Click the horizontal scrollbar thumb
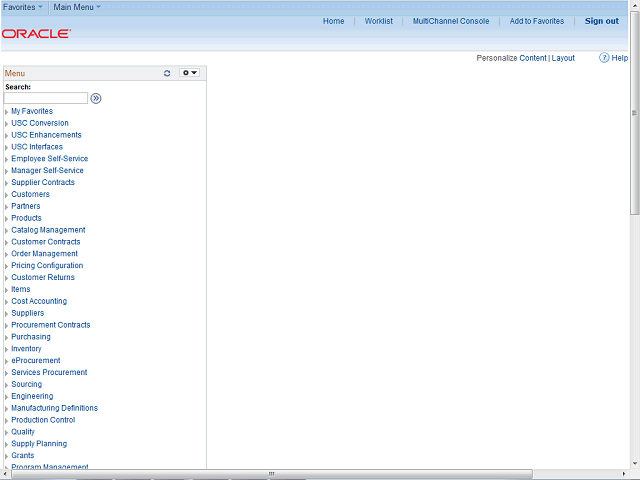640x480 pixels. 272,473
